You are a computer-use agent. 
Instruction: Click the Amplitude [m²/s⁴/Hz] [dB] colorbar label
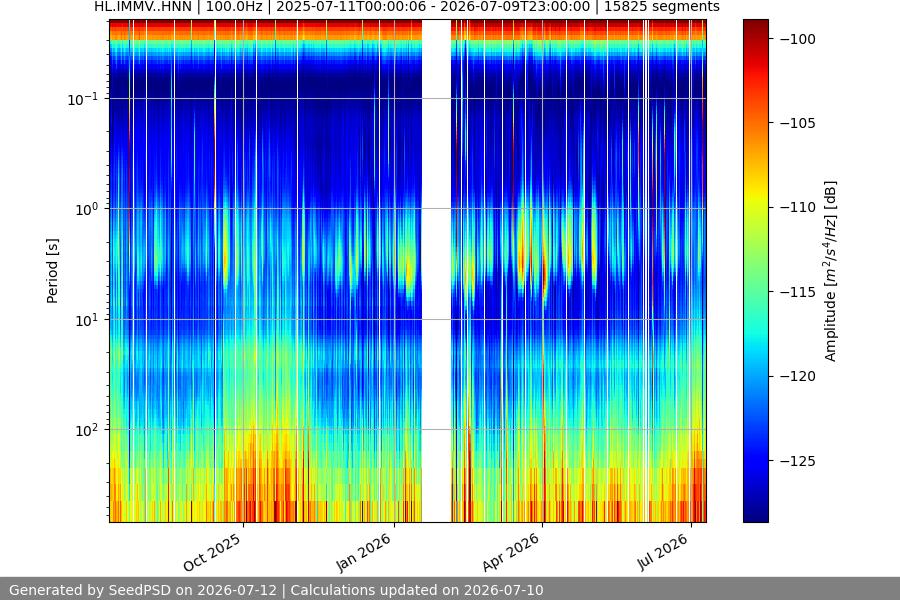(x=831, y=271)
